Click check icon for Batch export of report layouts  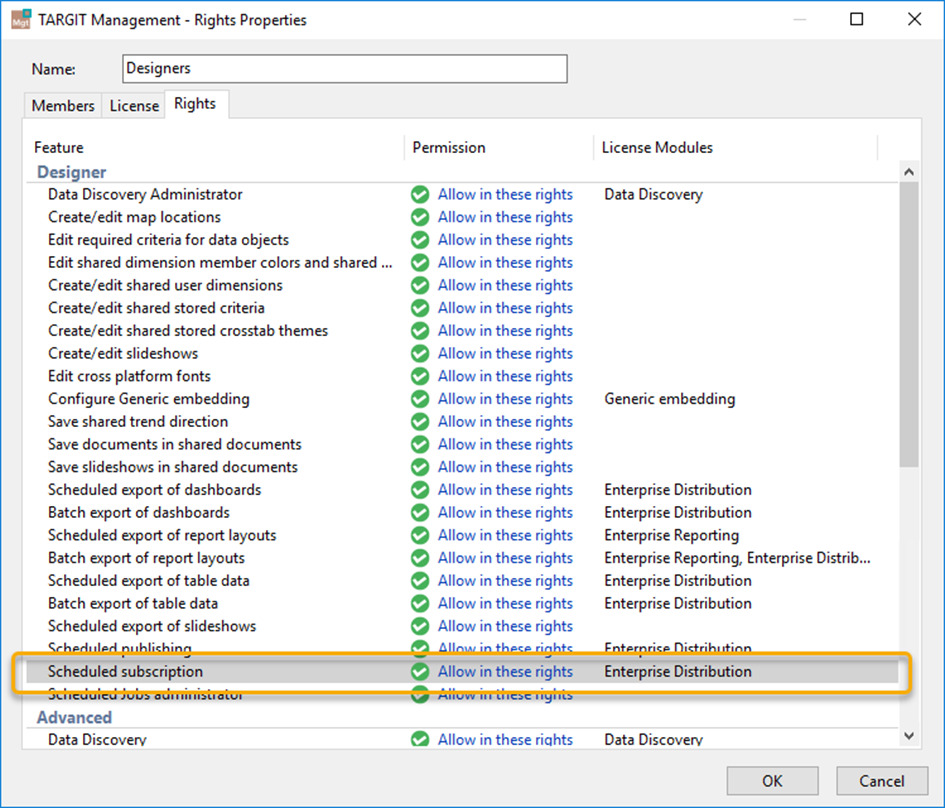point(420,558)
